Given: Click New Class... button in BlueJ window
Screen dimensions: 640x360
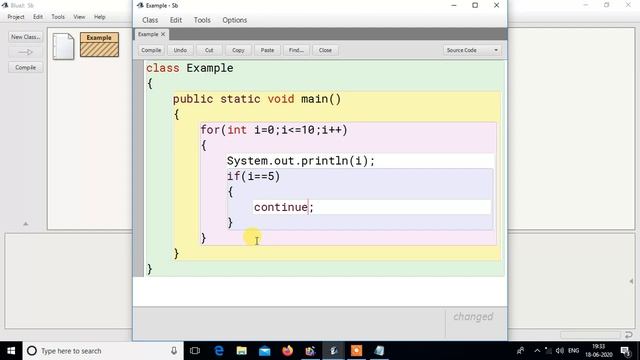Looking at the screenshot, I should [x=25, y=37].
